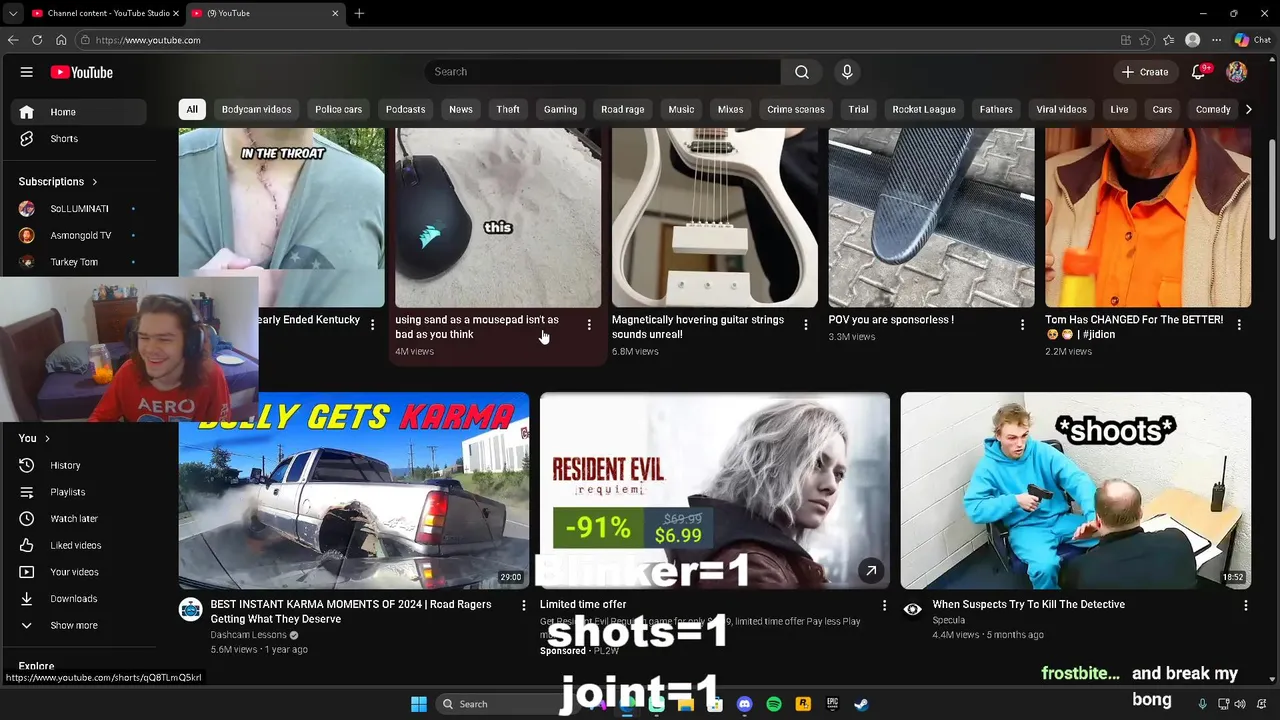This screenshot has width=1280, height=720.
Task: Click the YouTube logo
Action: pyautogui.click(x=82, y=72)
